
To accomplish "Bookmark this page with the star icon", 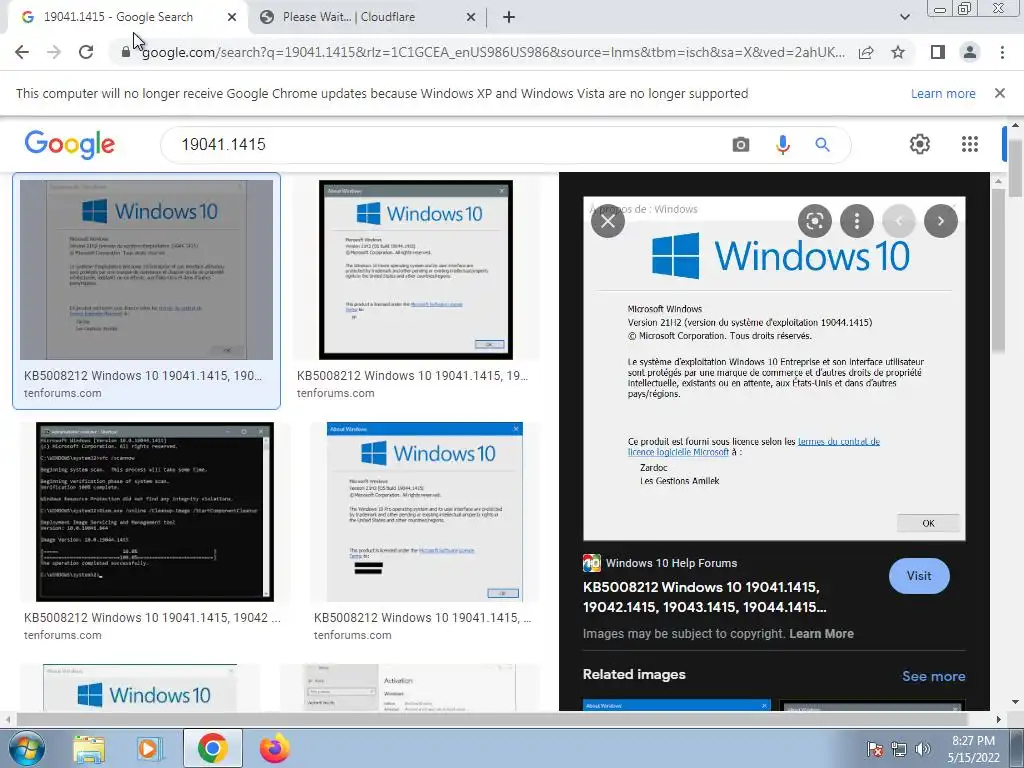I will (x=898, y=52).
